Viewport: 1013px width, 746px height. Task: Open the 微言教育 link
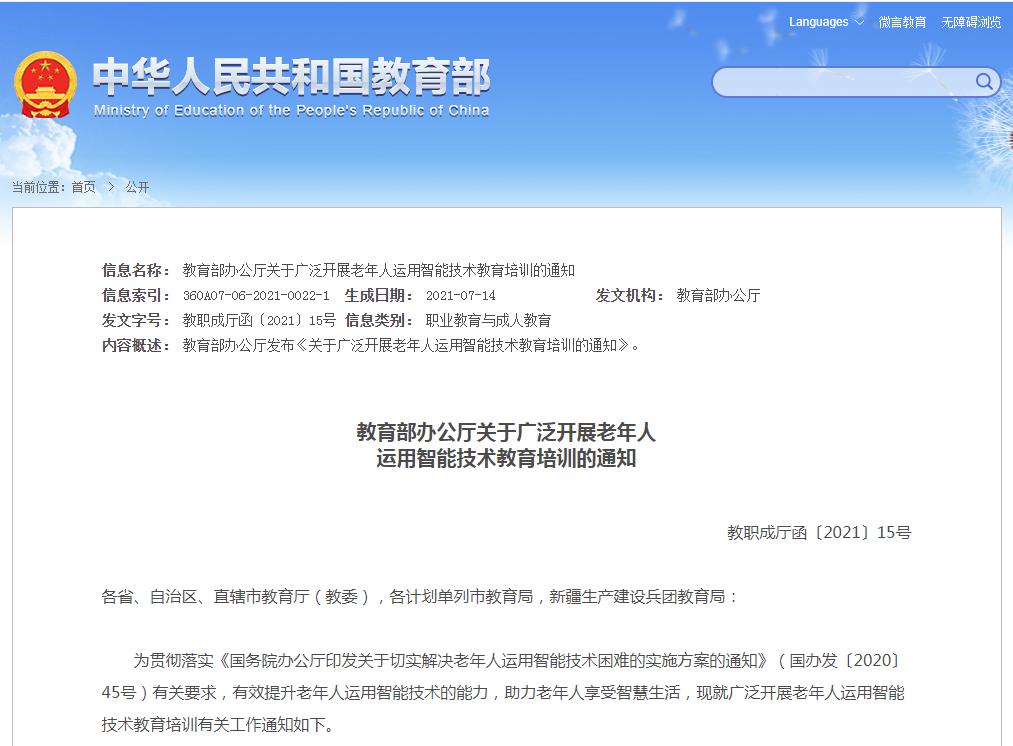[902, 22]
